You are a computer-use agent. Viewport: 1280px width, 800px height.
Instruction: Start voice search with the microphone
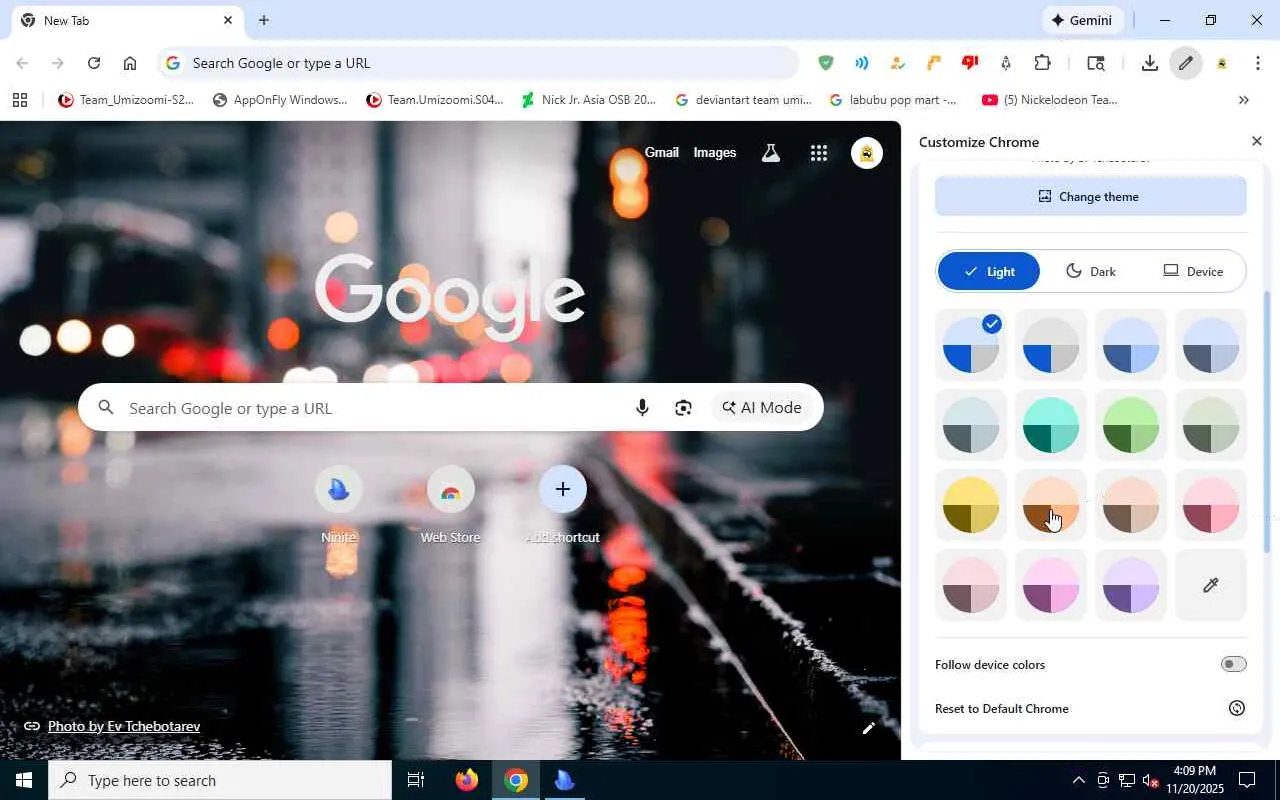click(x=642, y=408)
